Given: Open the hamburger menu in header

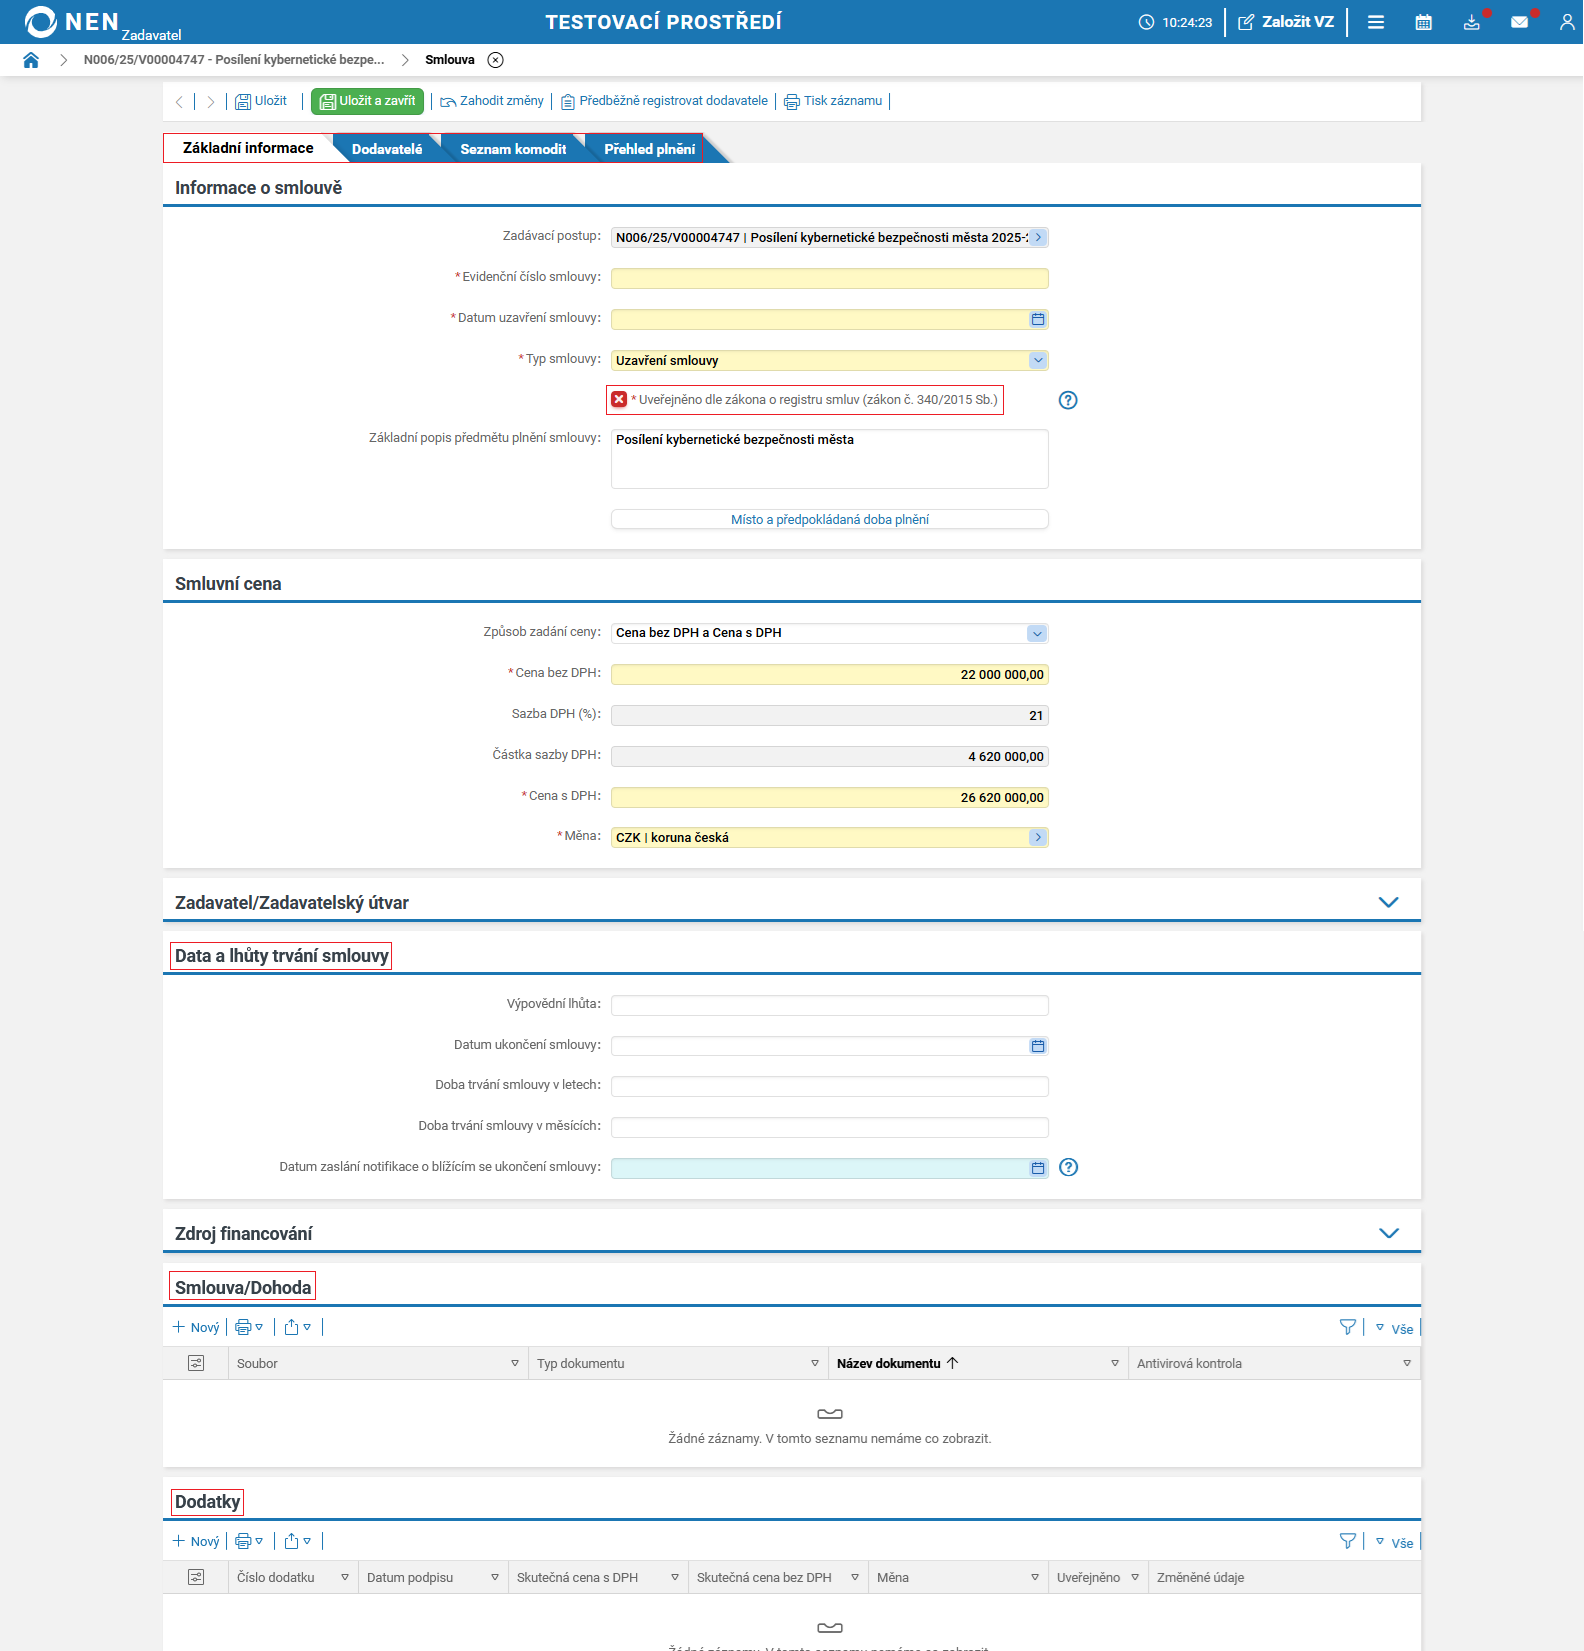Looking at the screenshot, I should [x=1375, y=22].
